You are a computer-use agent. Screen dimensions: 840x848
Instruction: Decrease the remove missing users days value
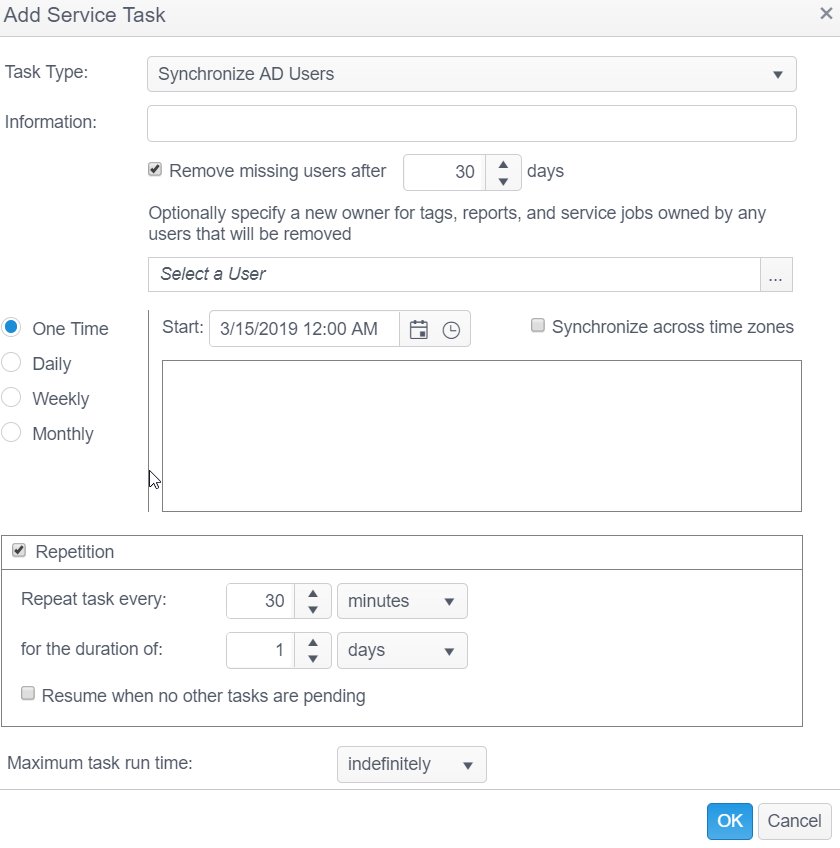point(503,181)
